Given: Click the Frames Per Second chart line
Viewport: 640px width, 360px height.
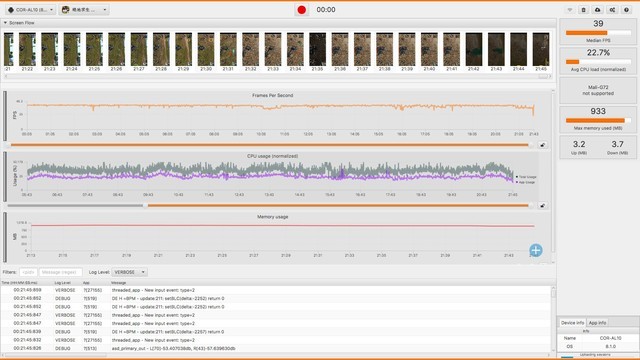Looking at the screenshot, I should [280, 107].
